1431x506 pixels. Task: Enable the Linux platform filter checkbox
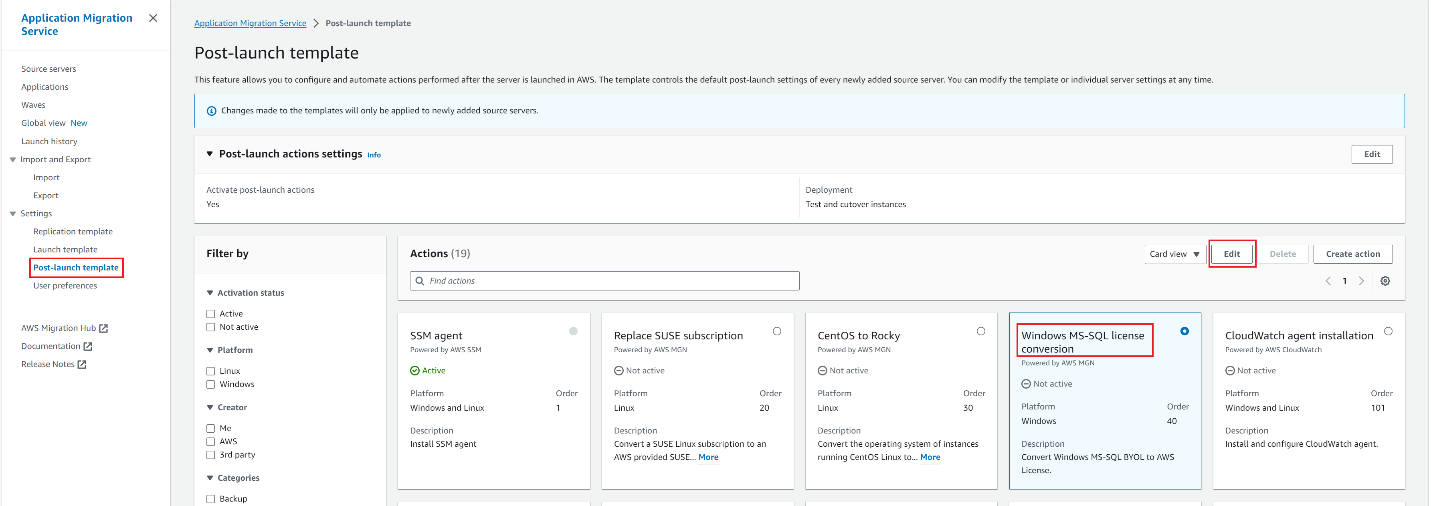tap(211, 371)
